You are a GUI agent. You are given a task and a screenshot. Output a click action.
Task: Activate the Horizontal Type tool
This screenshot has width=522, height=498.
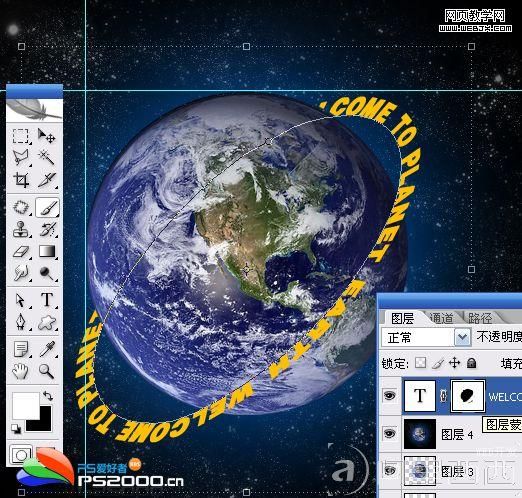tap(47, 299)
